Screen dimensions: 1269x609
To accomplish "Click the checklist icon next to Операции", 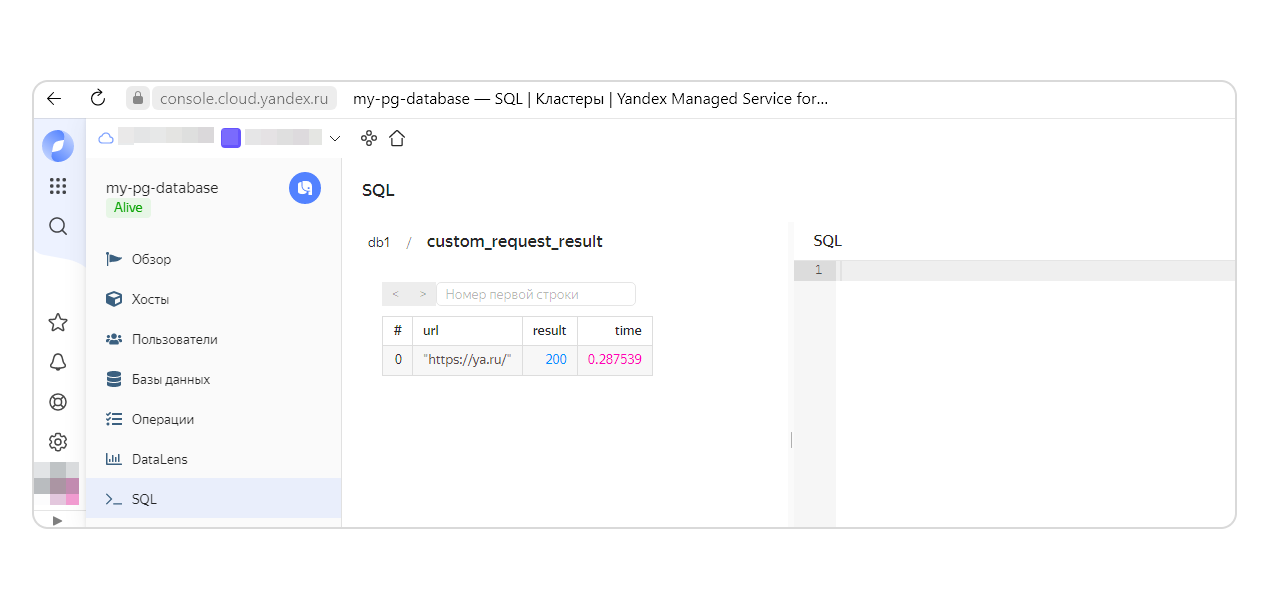I will 114,419.
